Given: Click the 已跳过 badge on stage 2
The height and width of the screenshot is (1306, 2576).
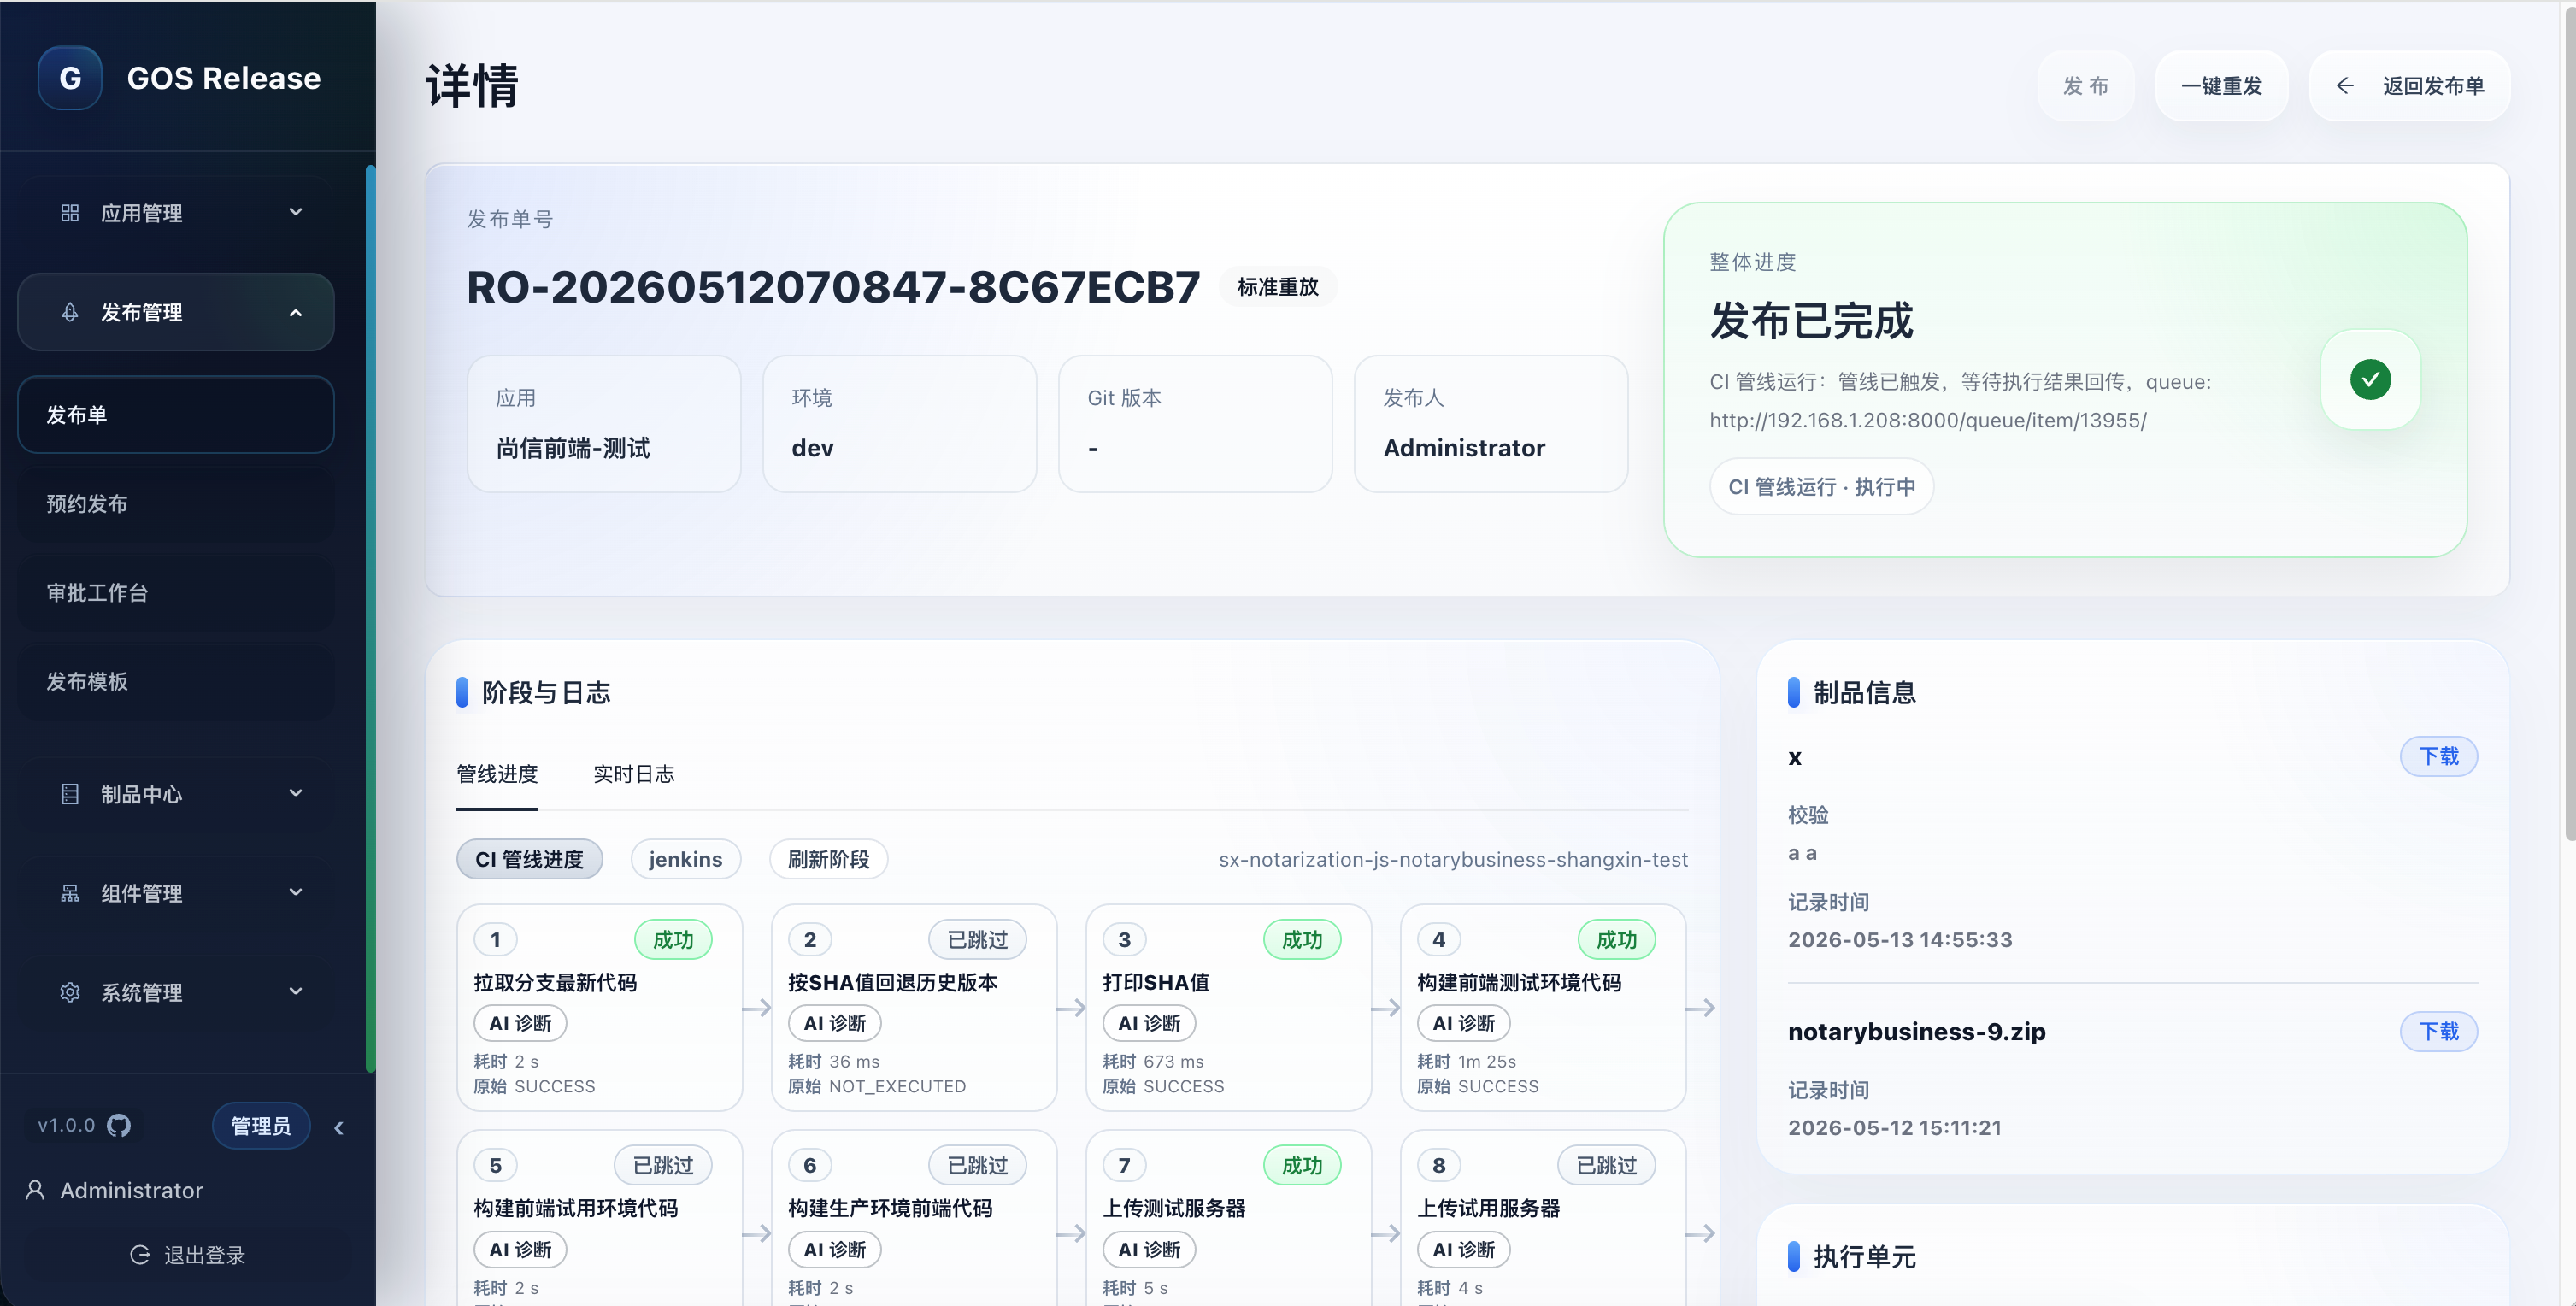Looking at the screenshot, I should coord(977,939).
